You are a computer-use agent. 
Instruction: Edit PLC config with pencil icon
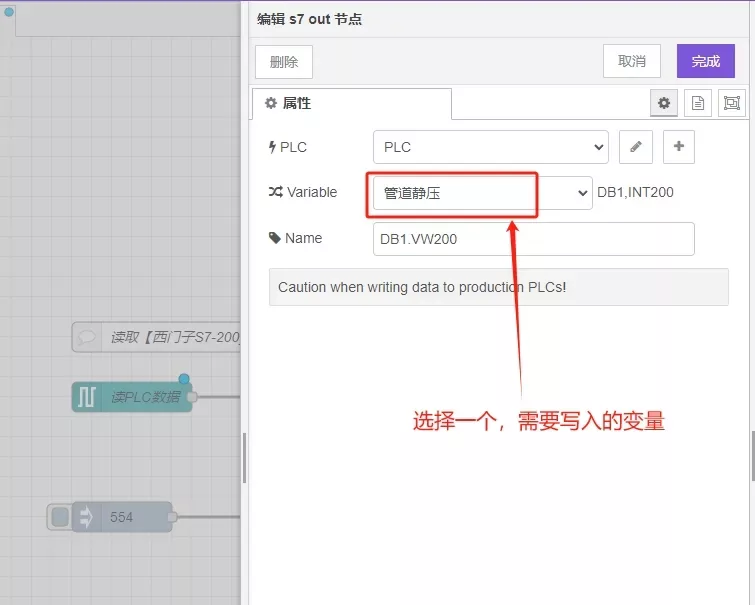pos(636,146)
